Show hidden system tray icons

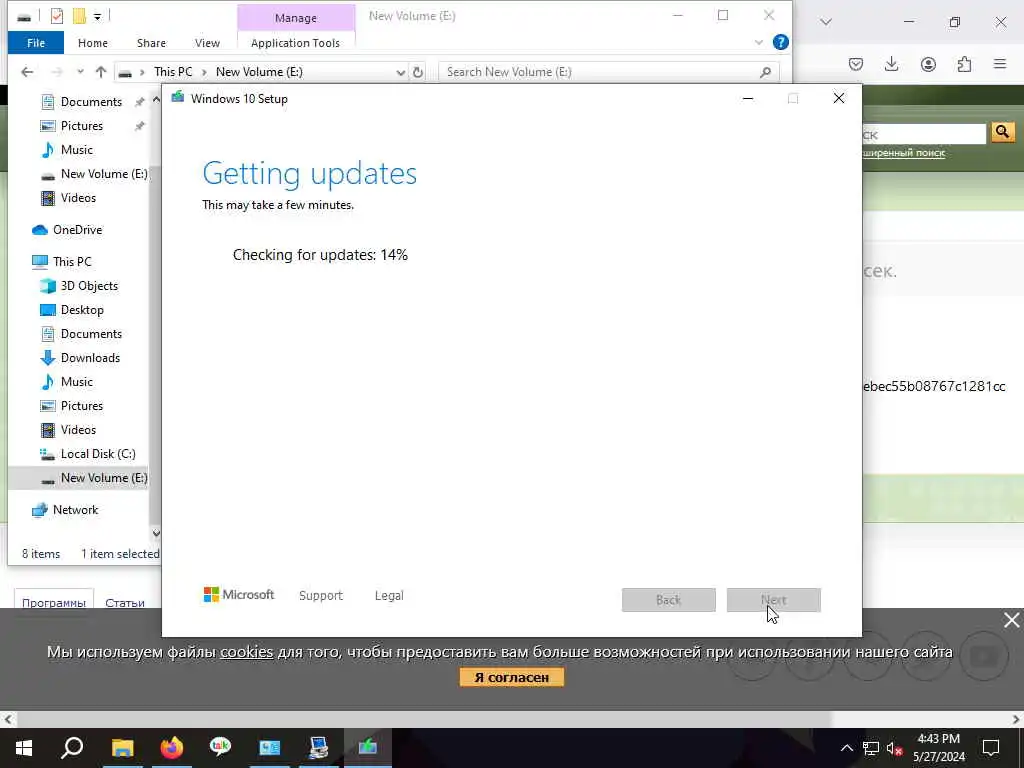[846, 748]
